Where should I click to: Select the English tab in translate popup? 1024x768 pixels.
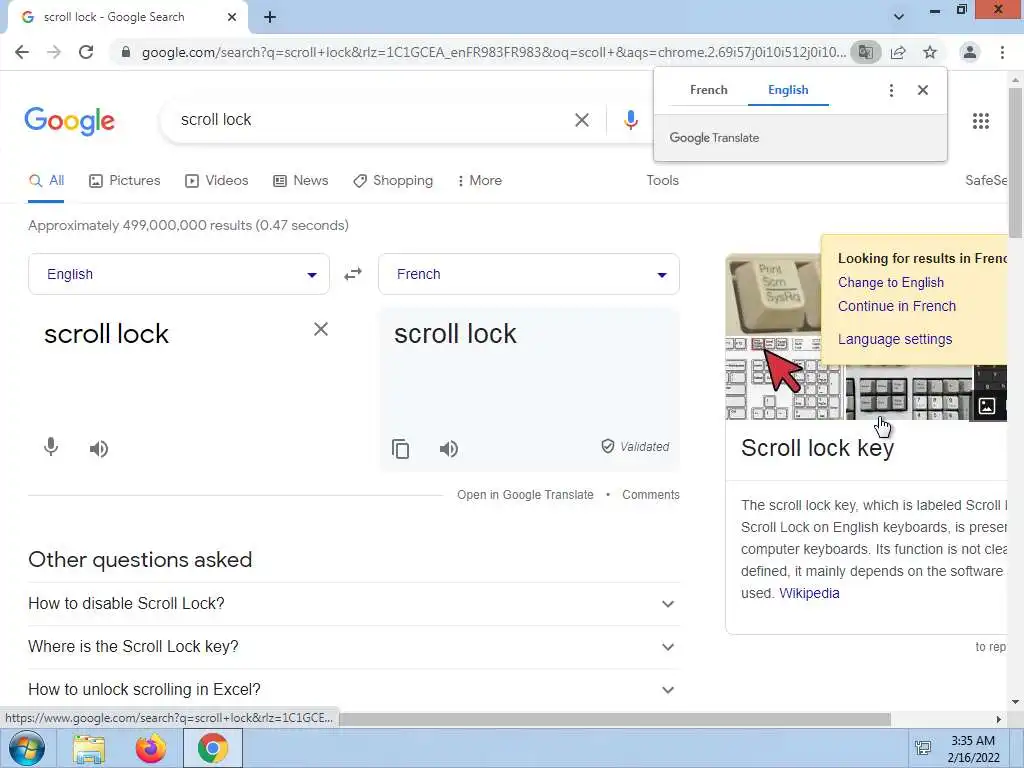point(788,90)
